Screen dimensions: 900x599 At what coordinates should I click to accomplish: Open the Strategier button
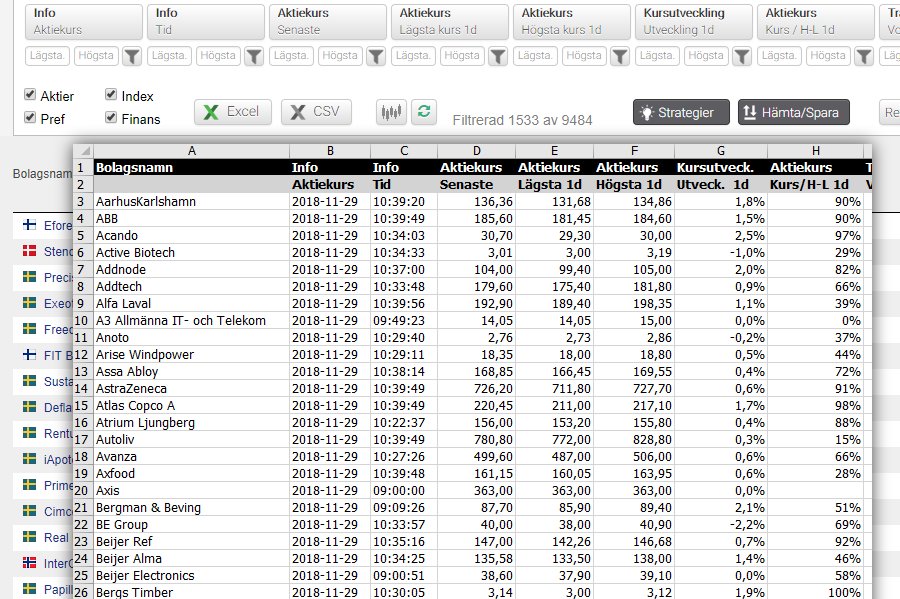click(x=681, y=112)
